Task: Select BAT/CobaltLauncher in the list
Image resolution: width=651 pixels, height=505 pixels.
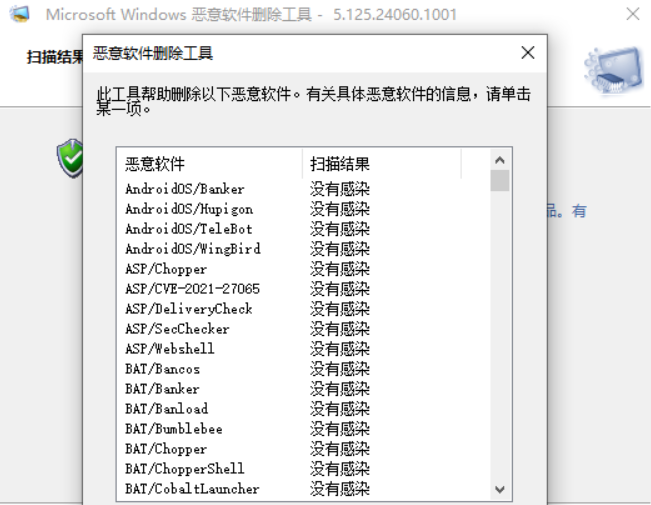Action: [192, 489]
